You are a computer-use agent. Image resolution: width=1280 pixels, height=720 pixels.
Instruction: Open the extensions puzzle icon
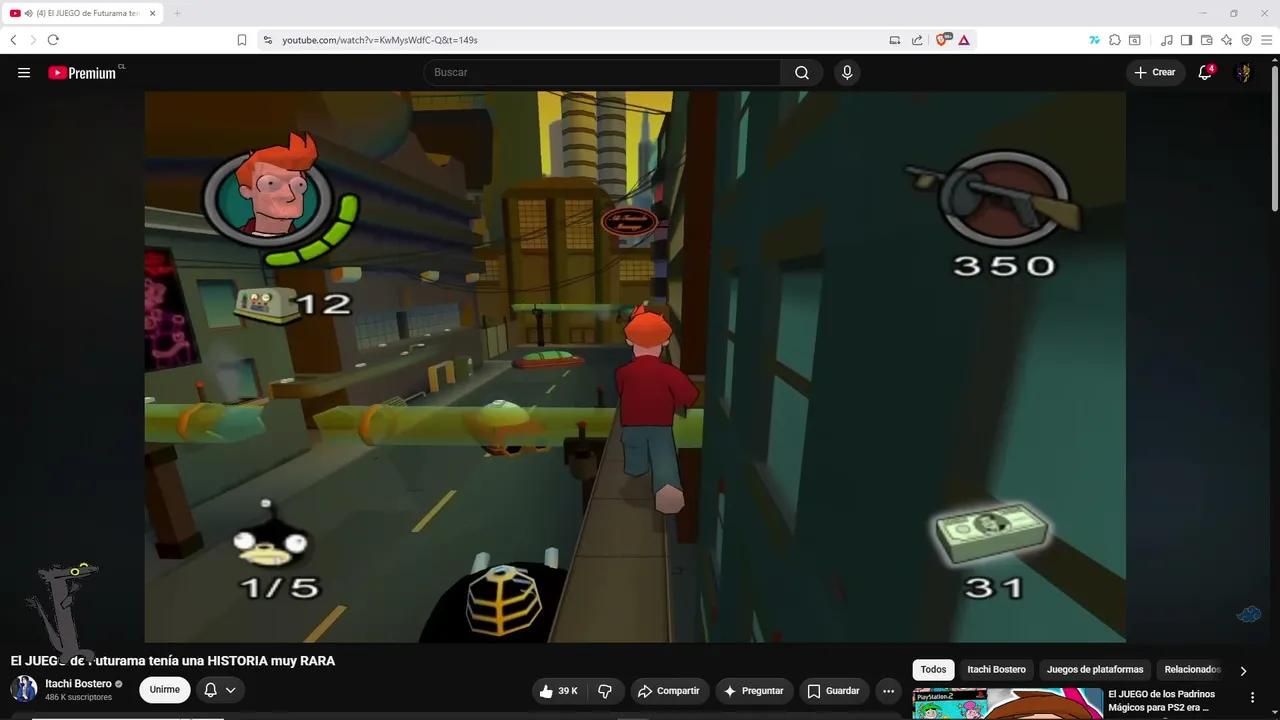[x=1115, y=40]
